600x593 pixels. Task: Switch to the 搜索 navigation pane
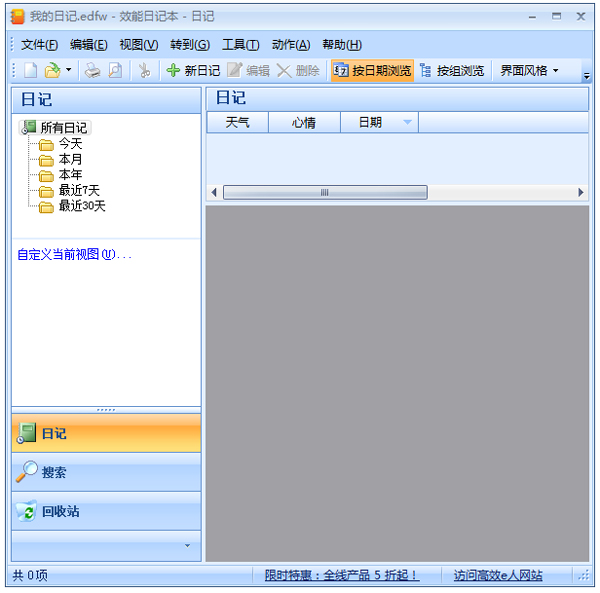coord(106,472)
